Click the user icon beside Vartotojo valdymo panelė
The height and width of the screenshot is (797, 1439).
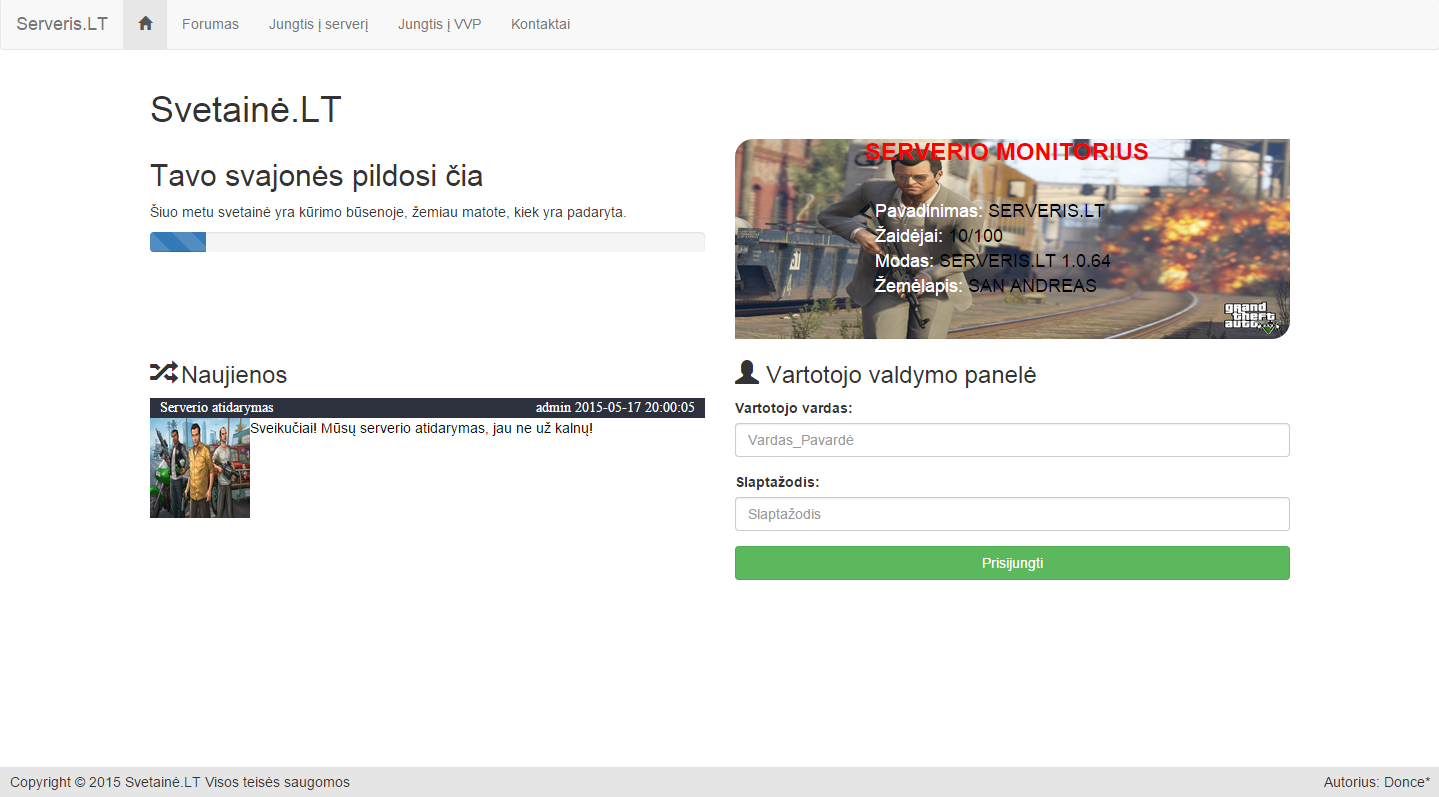tap(747, 372)
